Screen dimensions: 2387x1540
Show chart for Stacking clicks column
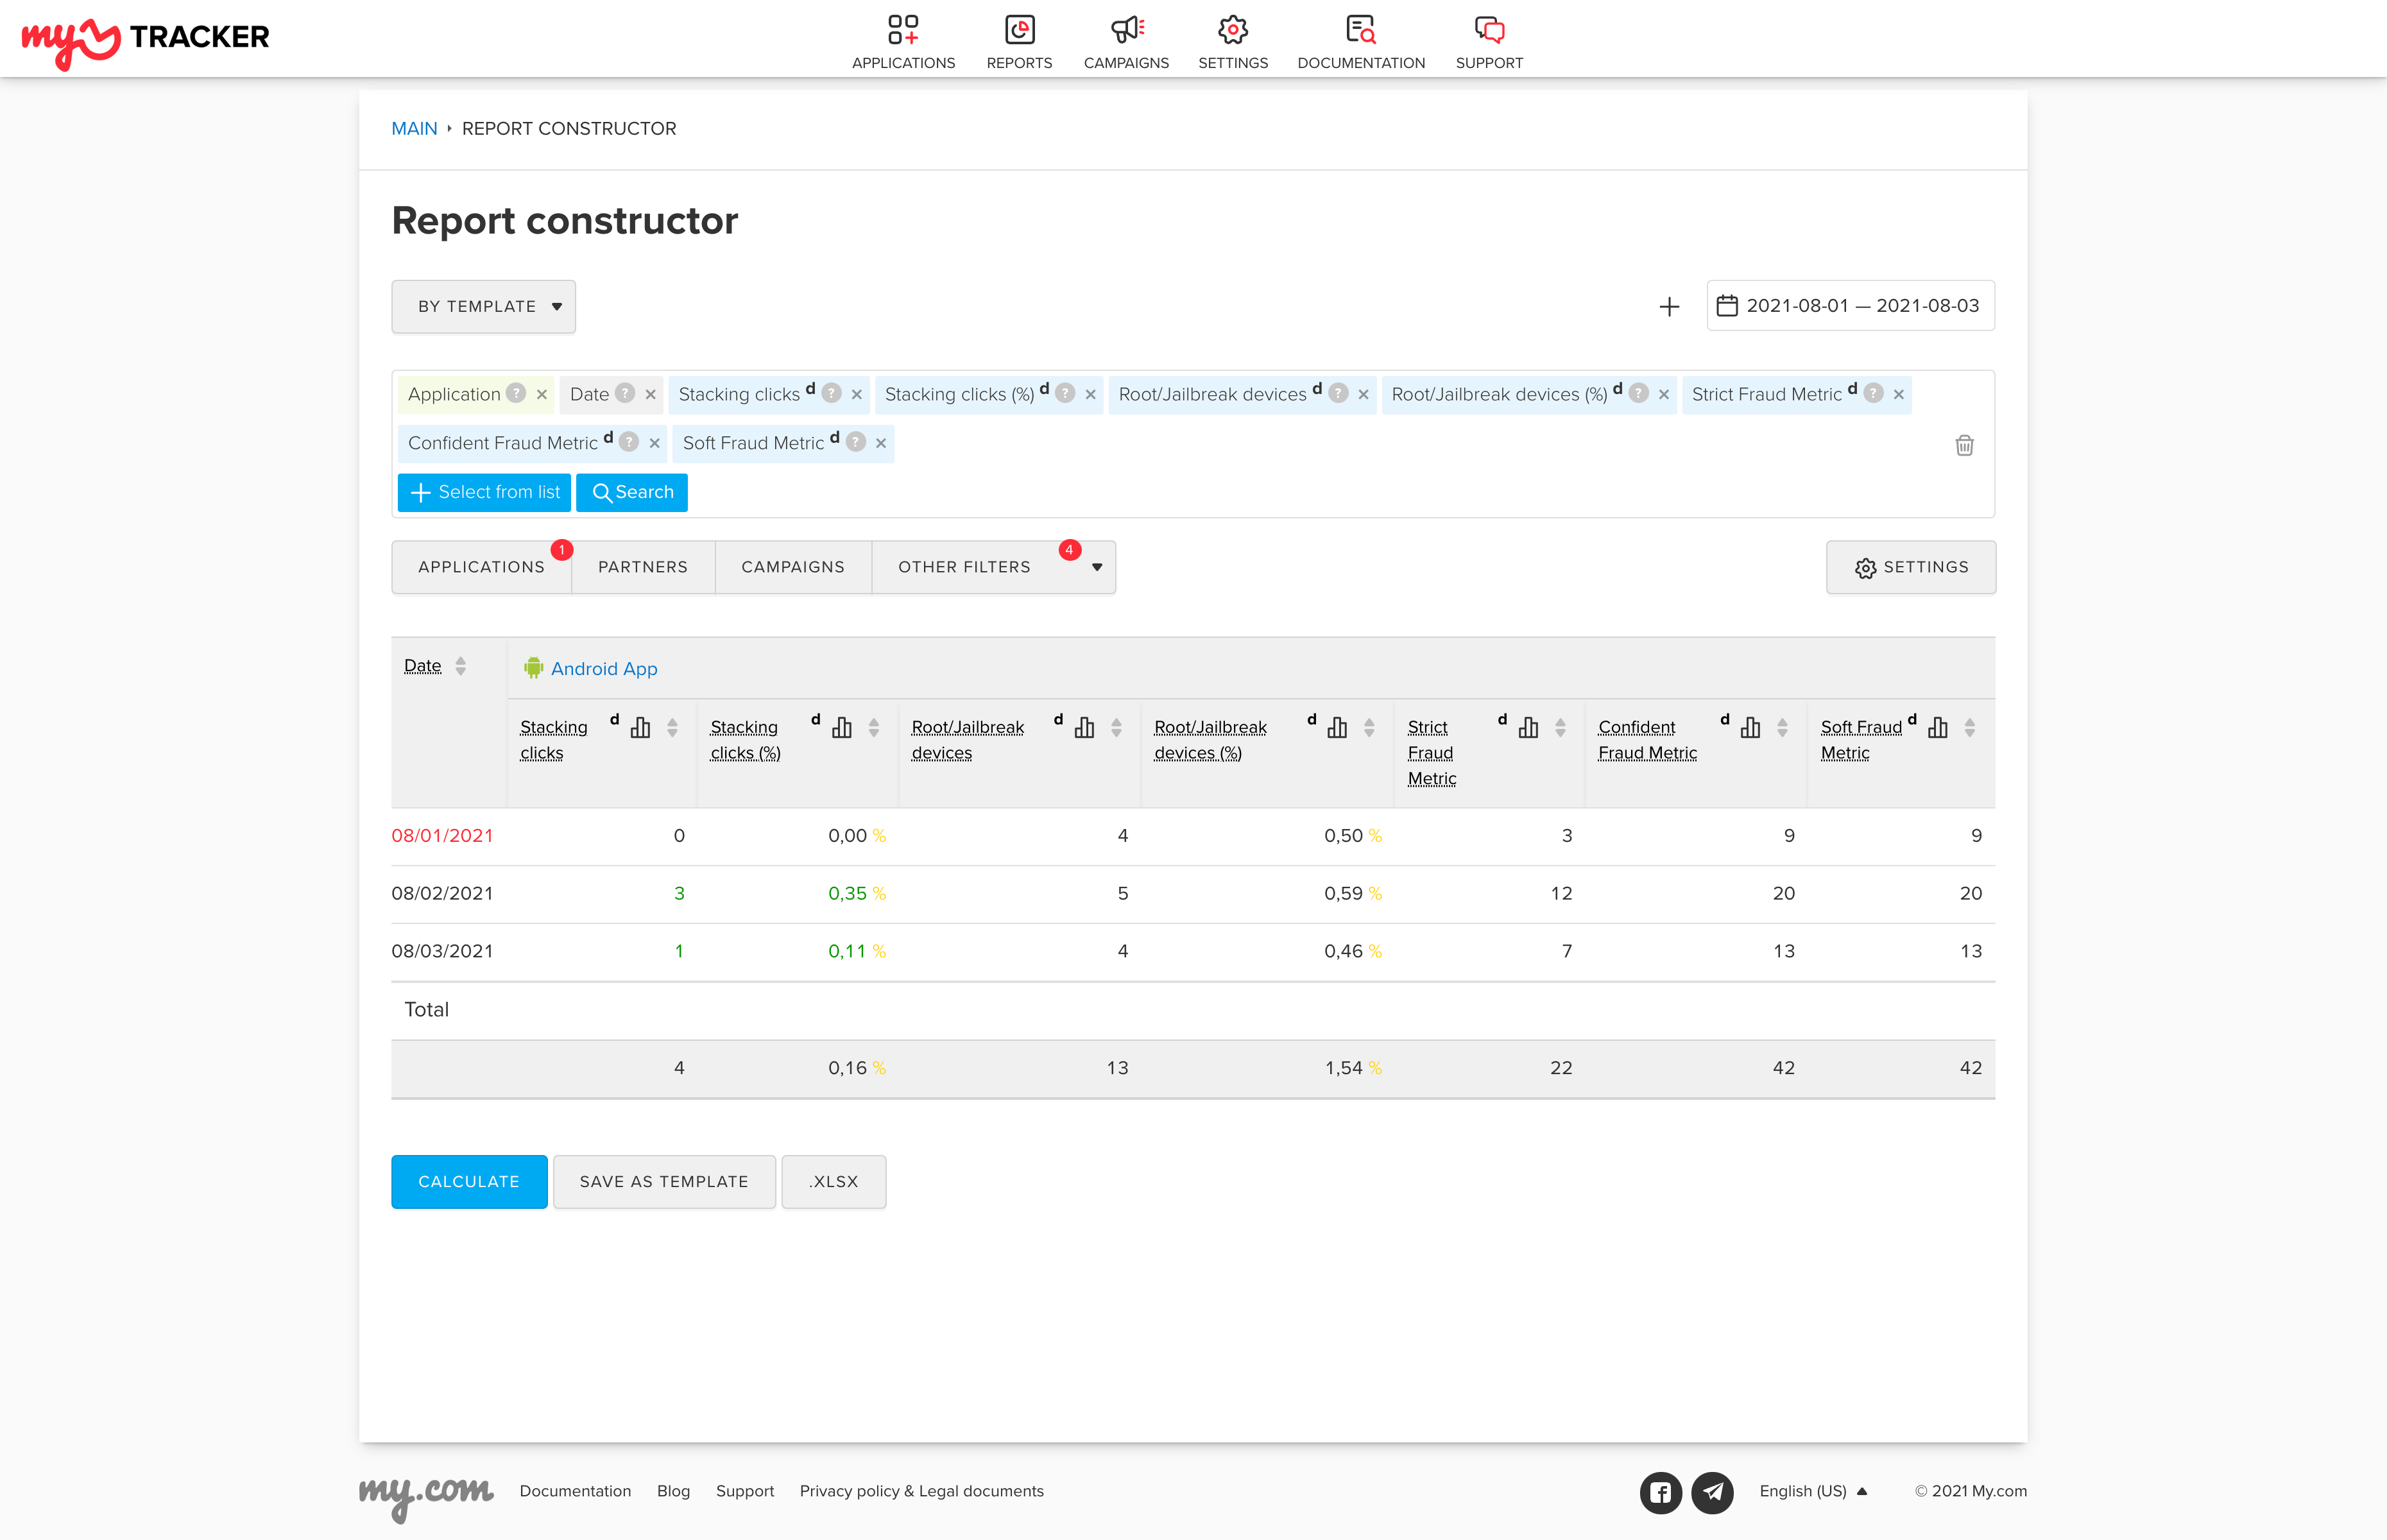point(640,728)
